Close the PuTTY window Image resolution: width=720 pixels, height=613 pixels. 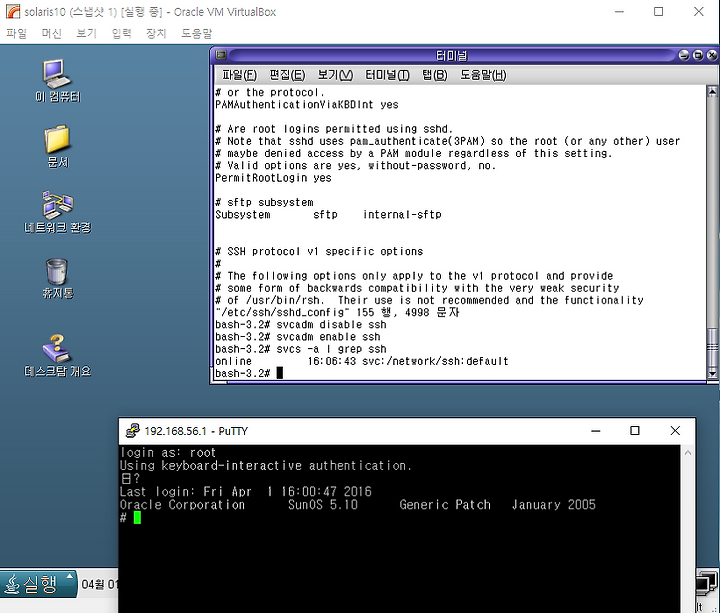pyautogui.click(x=675, y=431)
